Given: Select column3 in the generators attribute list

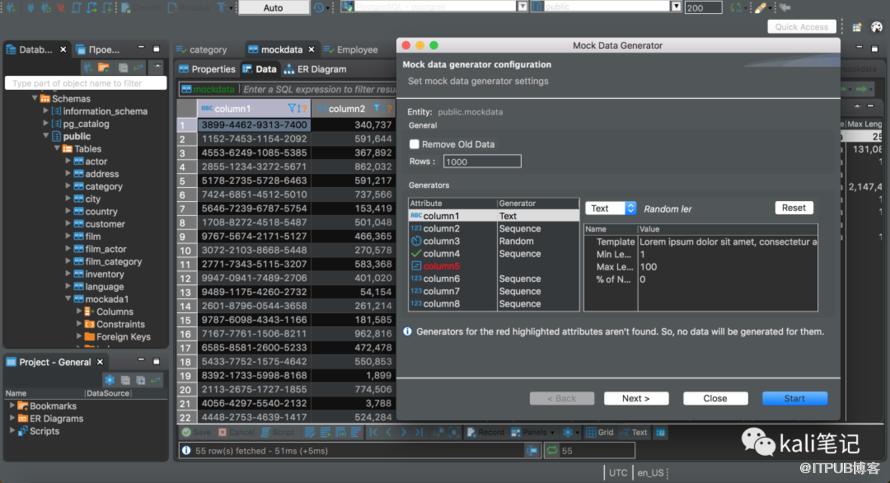Looking at the screenshot, I should [441, 241].
